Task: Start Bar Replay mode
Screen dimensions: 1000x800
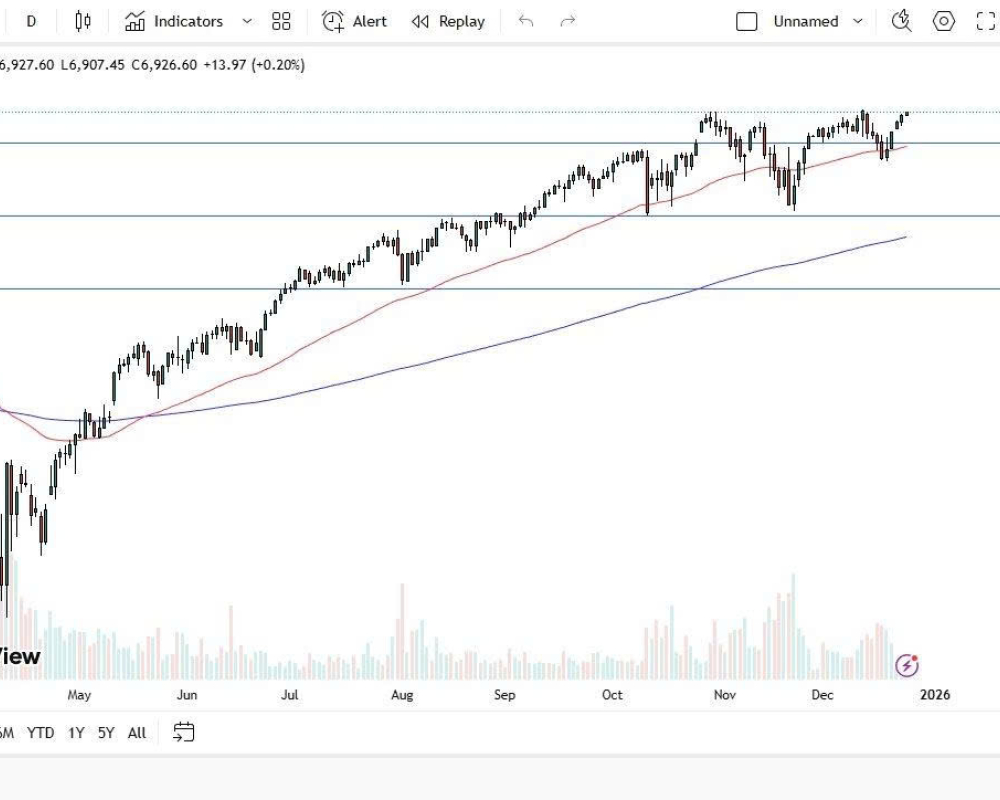Action: click(x=448, y=21)
